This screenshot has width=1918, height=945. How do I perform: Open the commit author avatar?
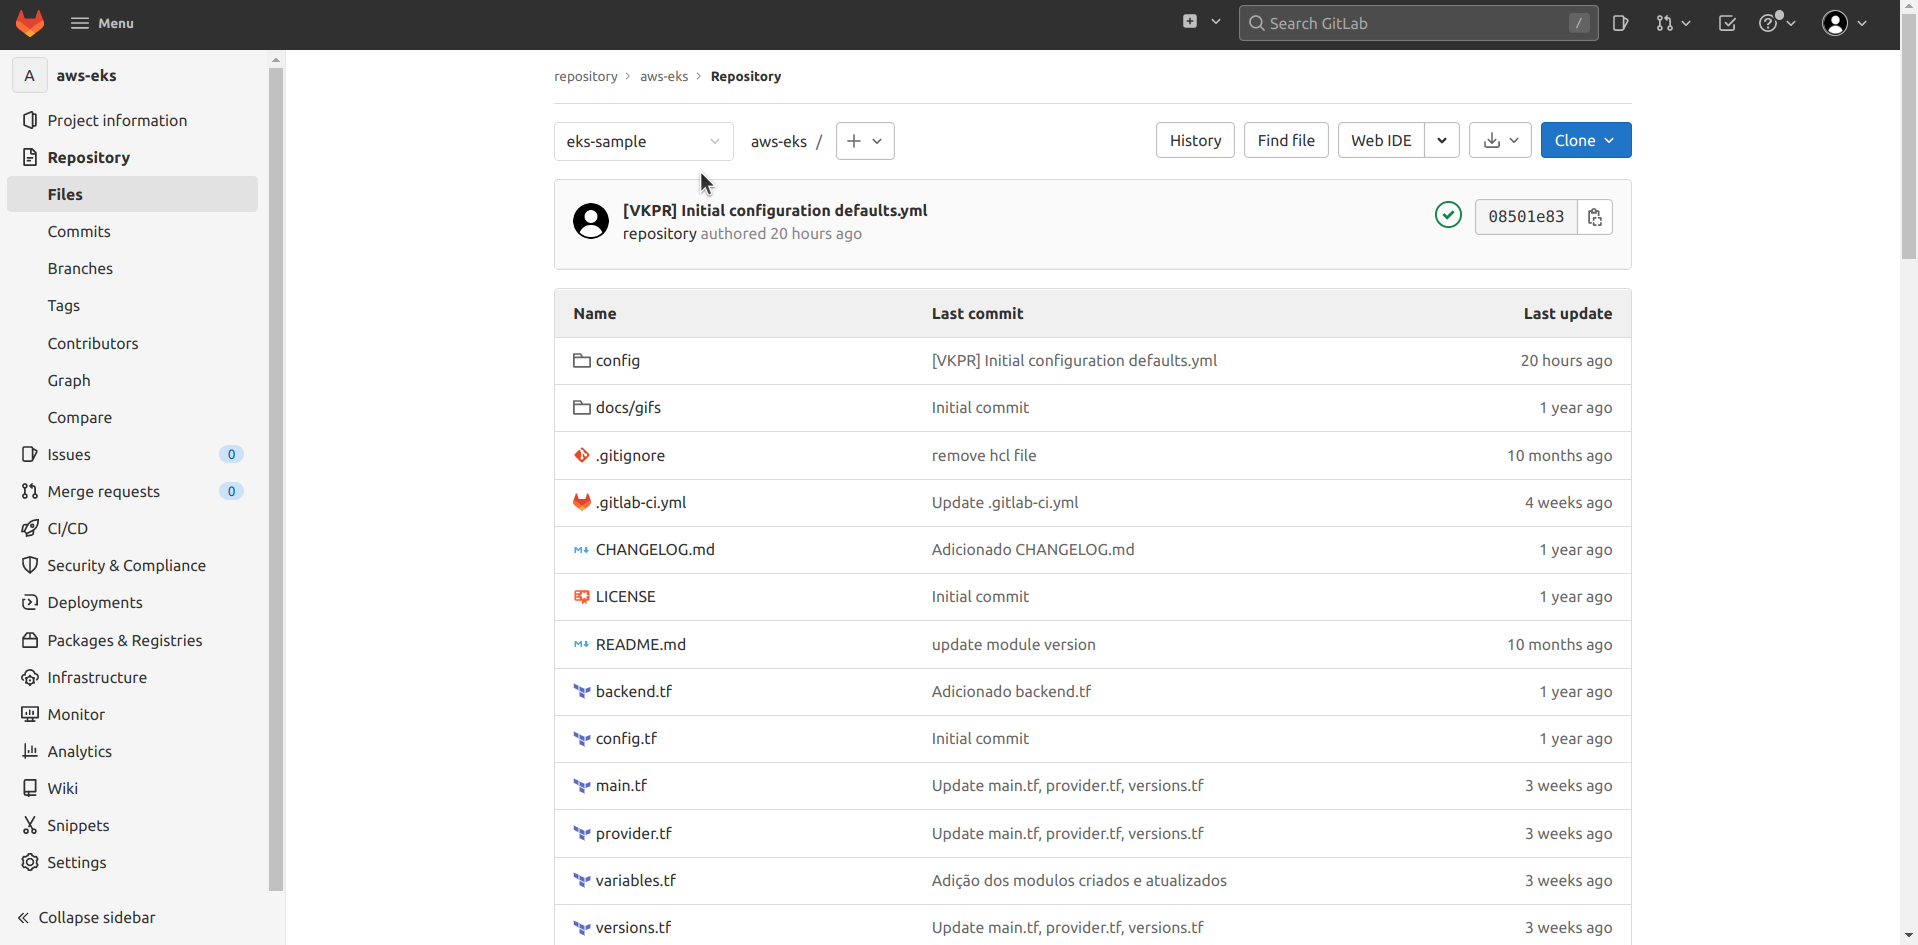(591, 221)
